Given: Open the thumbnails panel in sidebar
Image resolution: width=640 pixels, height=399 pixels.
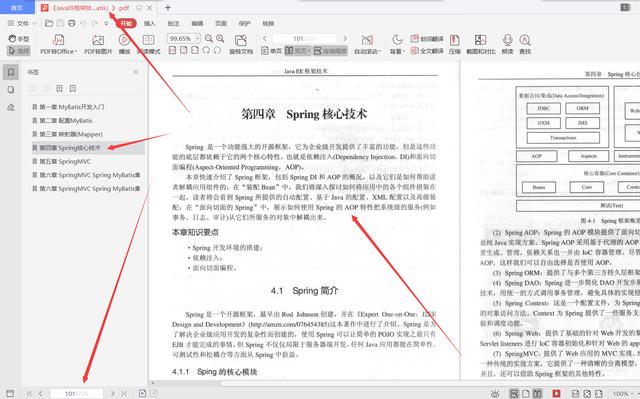Looking at the screenshot, I should tap(11, 90).
